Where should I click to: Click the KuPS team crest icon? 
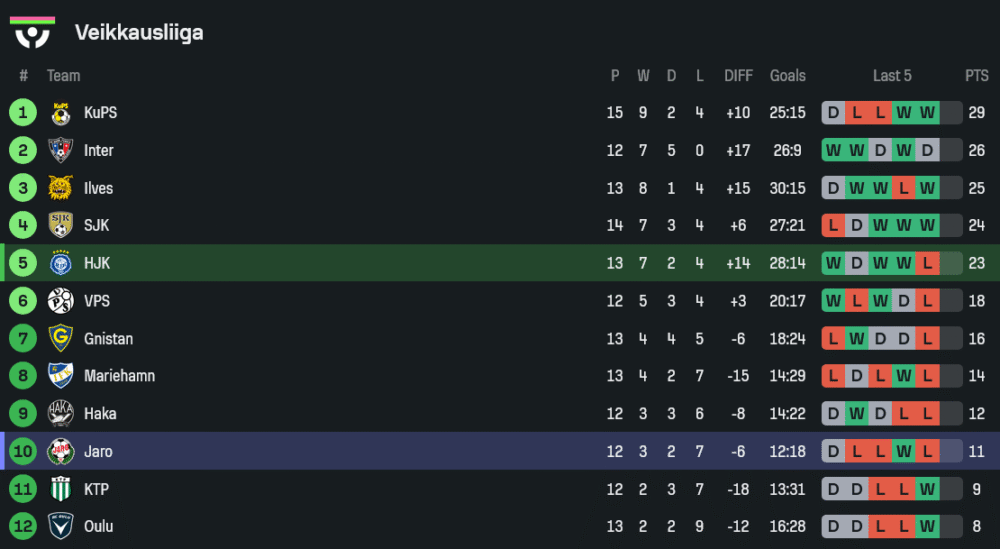[60, 113]
